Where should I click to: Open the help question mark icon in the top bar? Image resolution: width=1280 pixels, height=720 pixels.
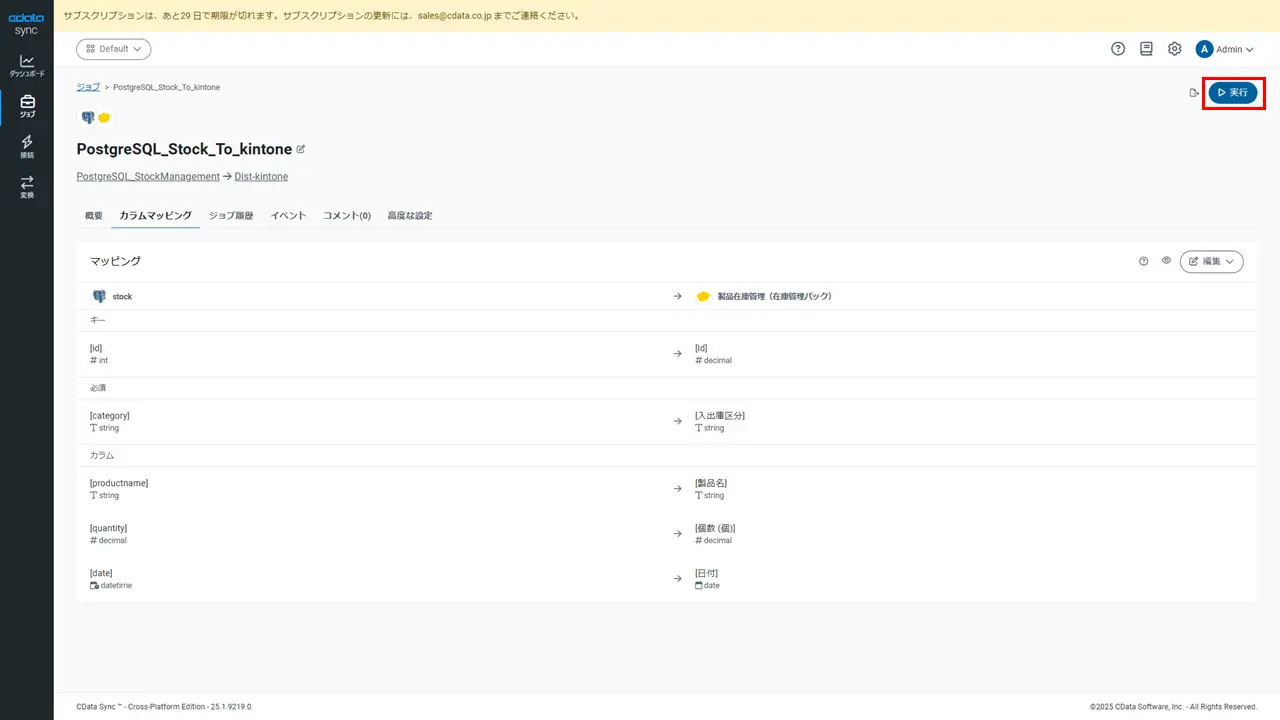tap(1118, 49)
